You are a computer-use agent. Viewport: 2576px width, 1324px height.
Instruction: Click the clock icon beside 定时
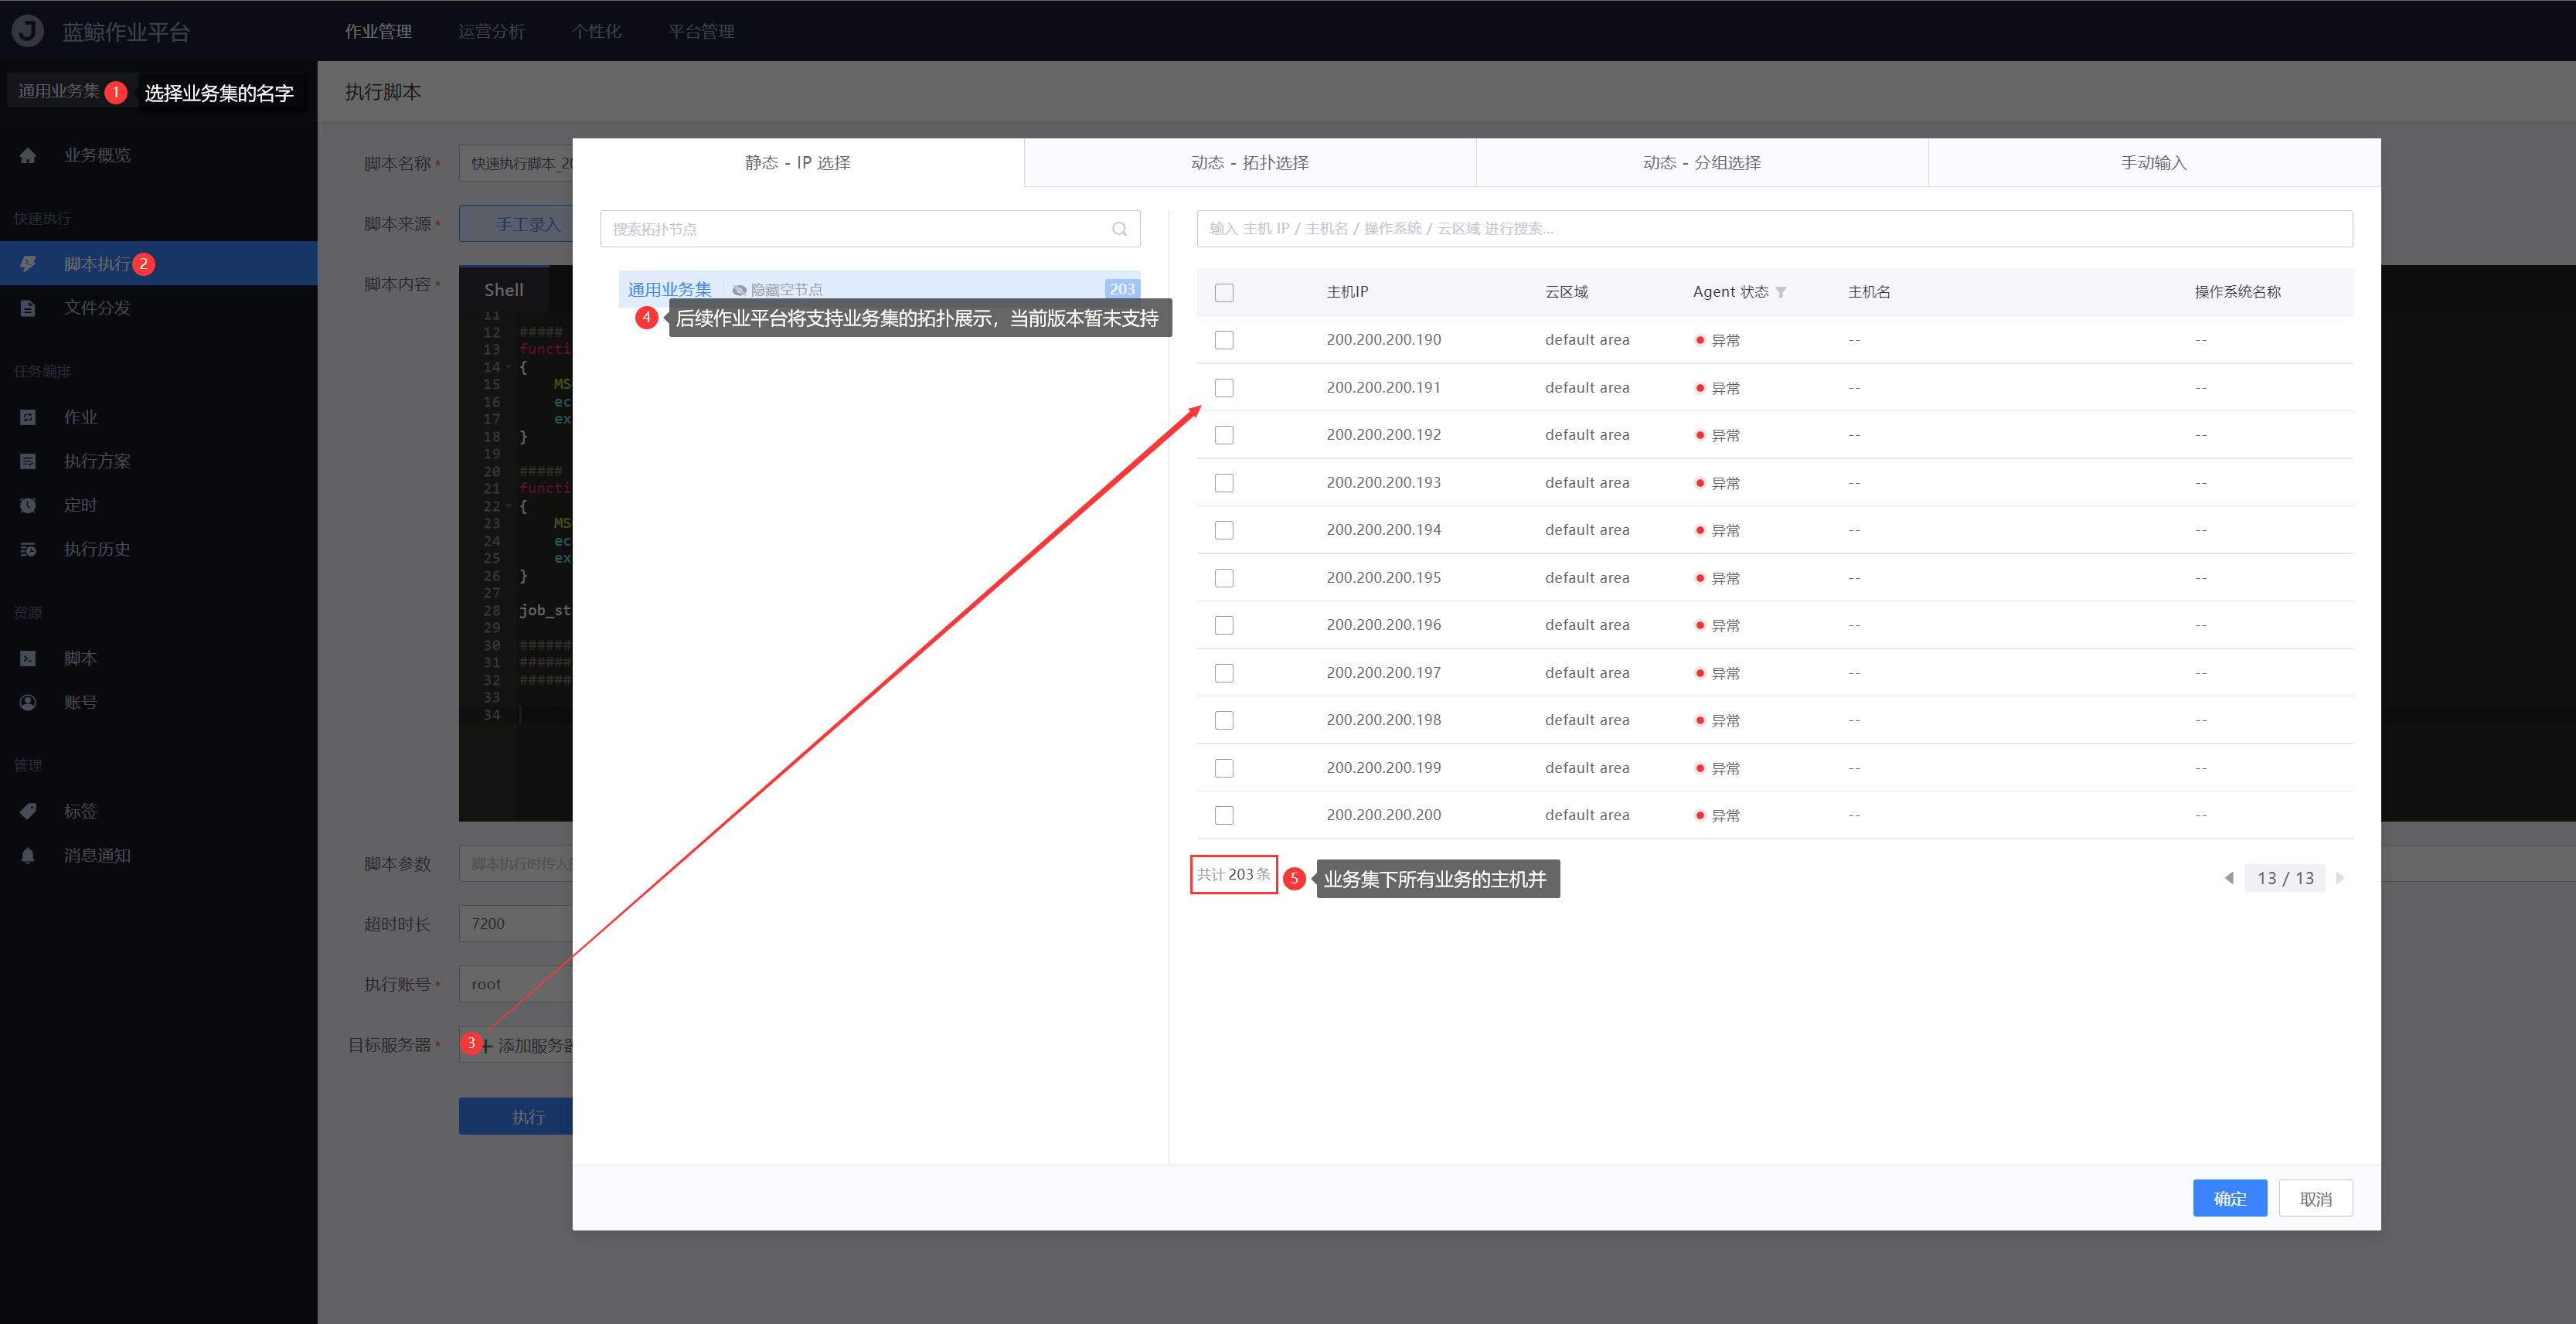click(28, 505)
